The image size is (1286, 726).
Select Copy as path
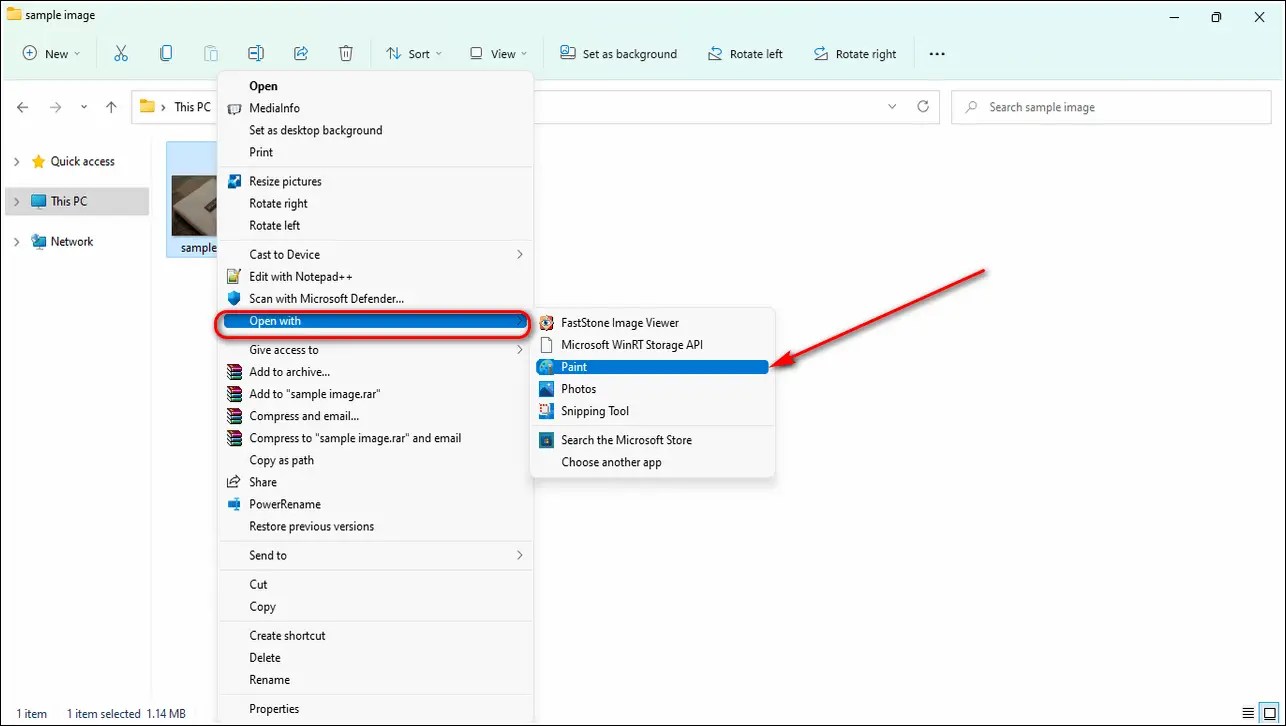pyautogui.click(x=374, y=460)
